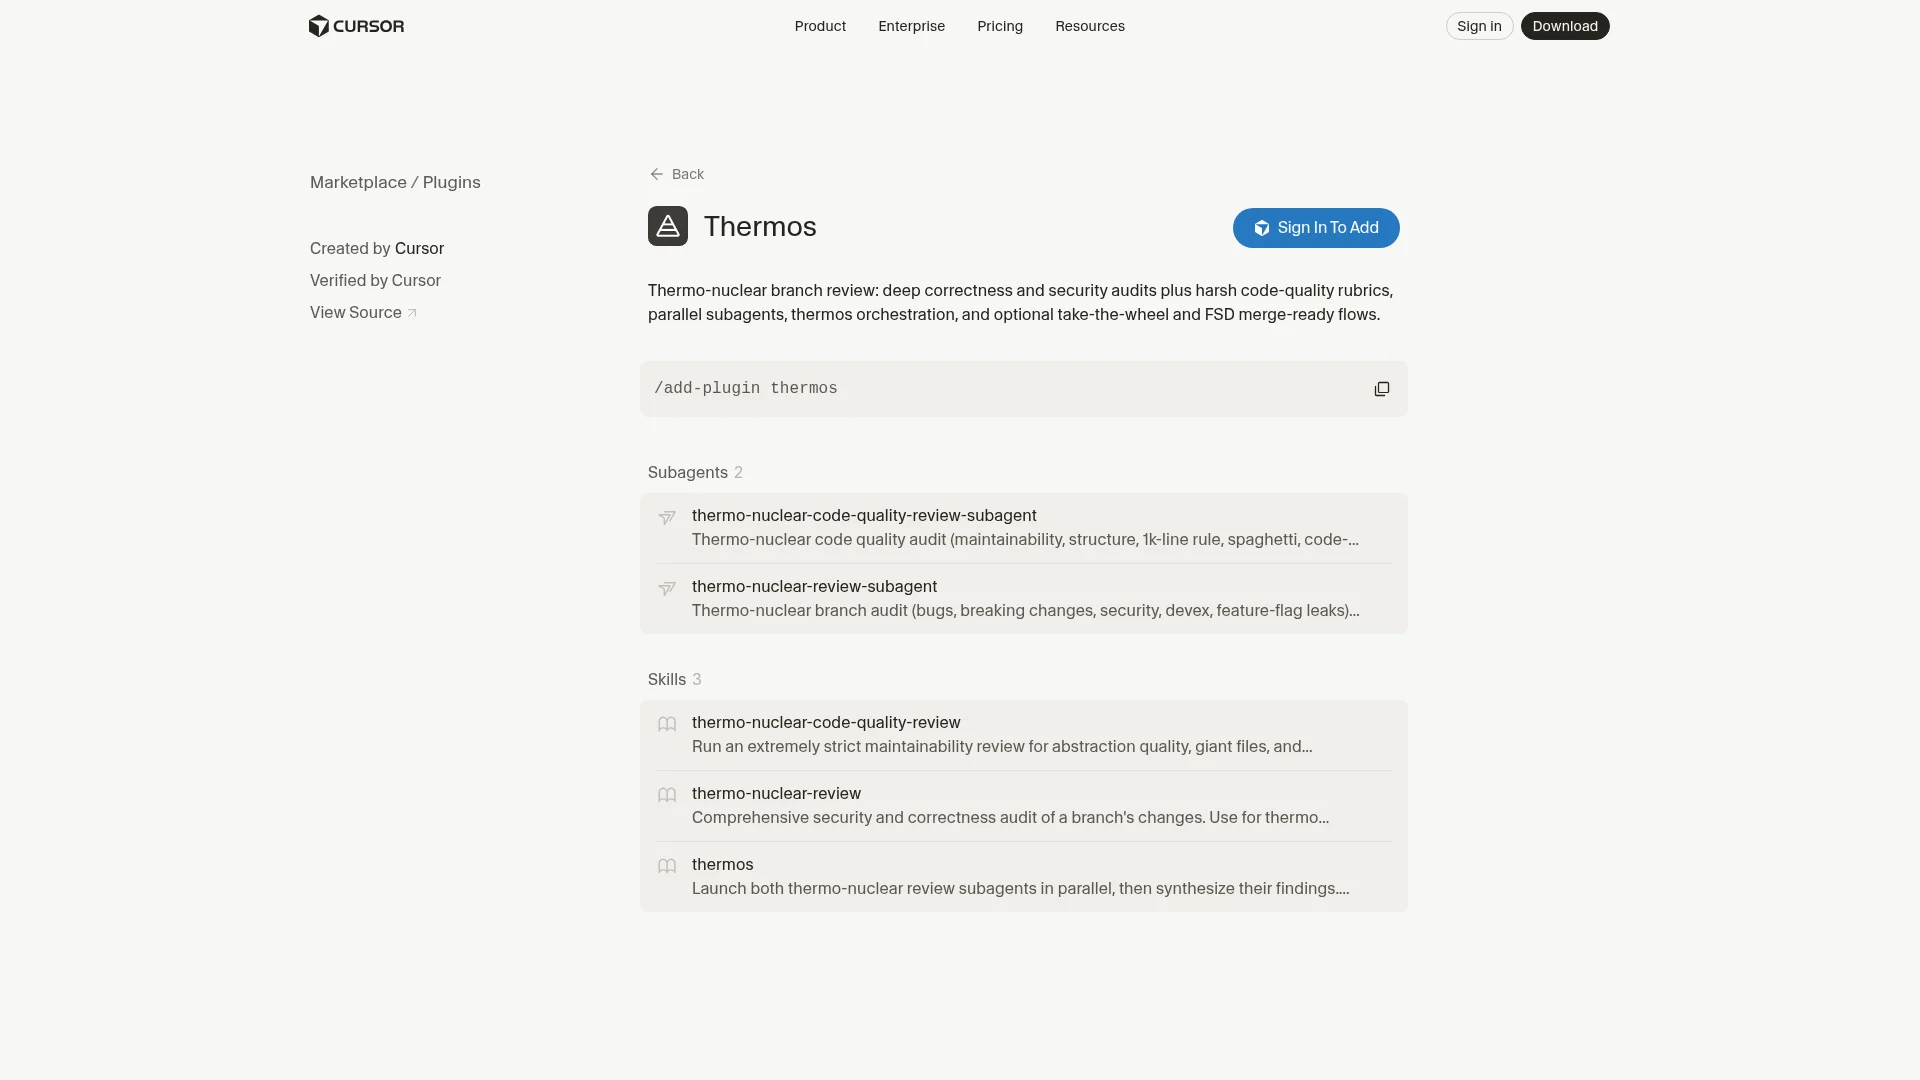1920x1080 pixels.
Task: Copy the /add-plugin thermos command
Action: [1381, 389]
